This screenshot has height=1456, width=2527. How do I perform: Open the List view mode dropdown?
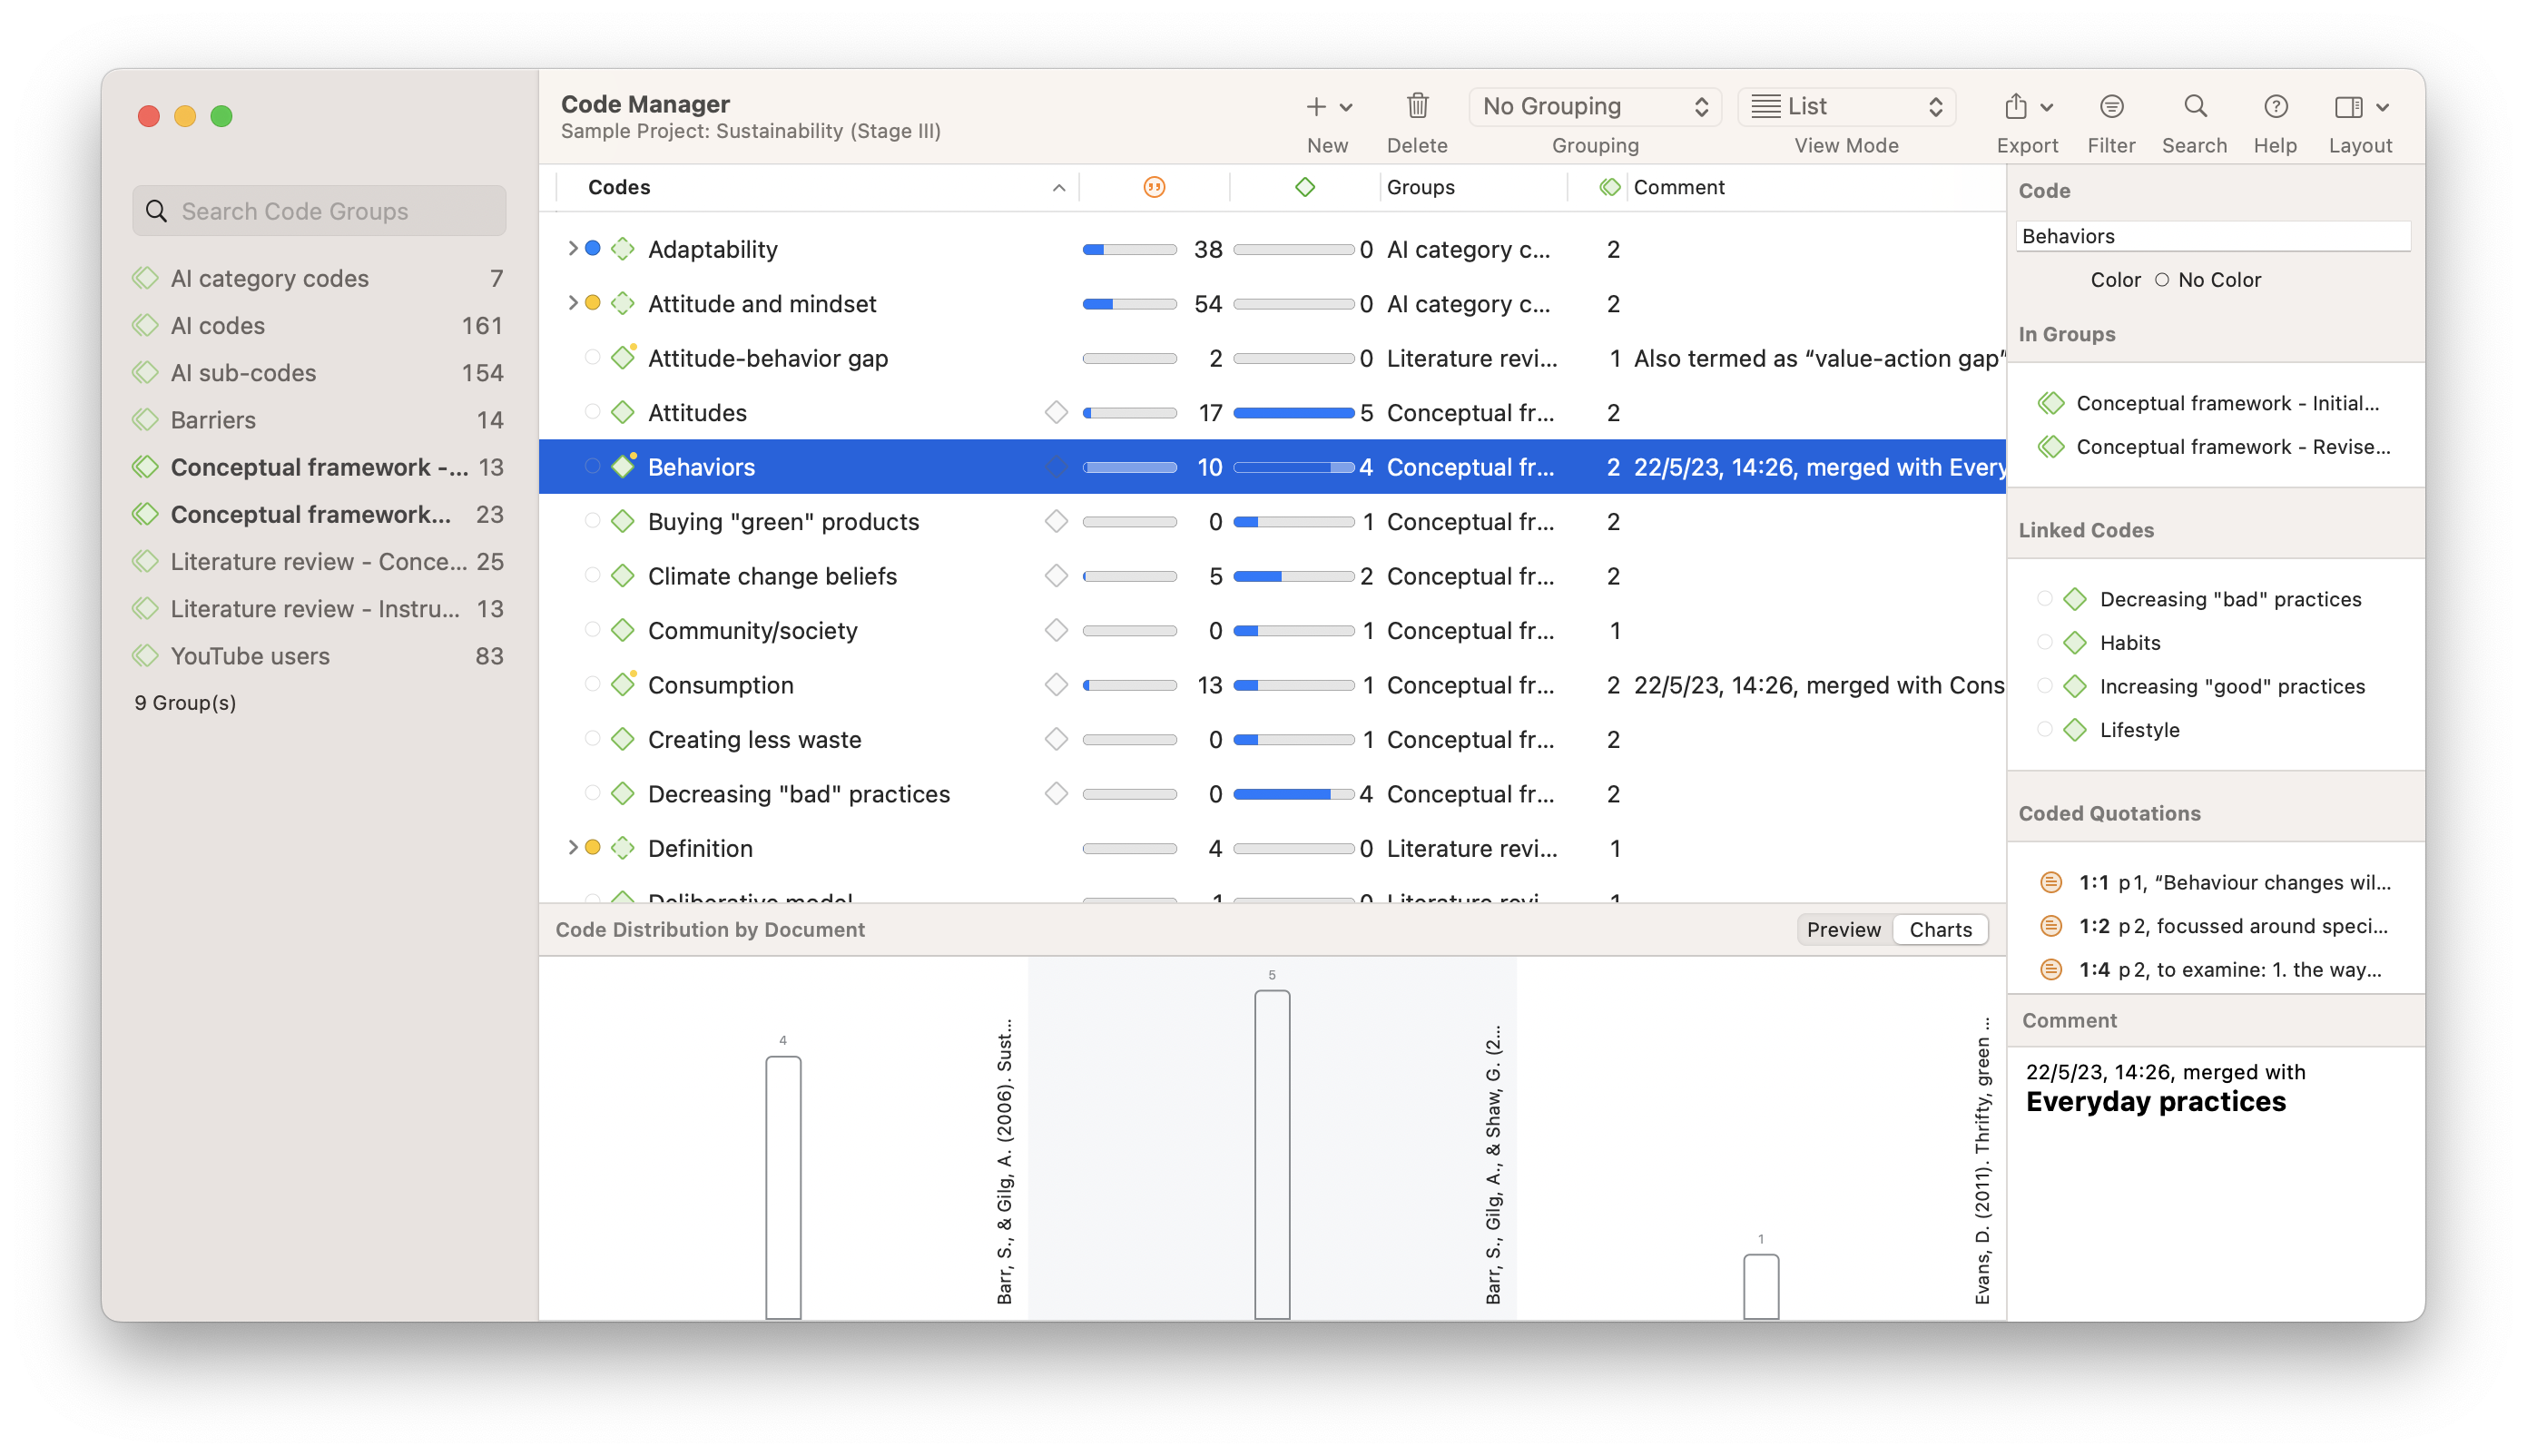(1846, 106)
